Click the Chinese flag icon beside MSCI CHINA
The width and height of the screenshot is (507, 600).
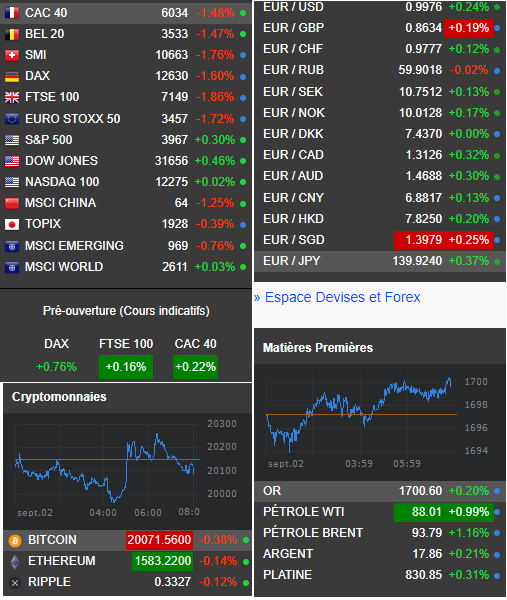tap(12, 203)
